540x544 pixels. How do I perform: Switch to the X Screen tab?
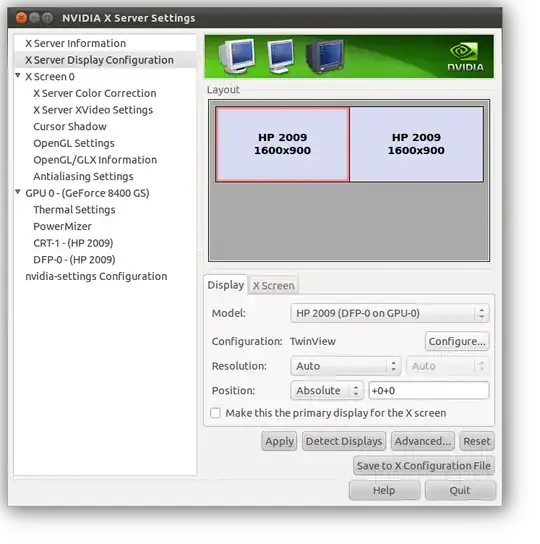(273, 286)
